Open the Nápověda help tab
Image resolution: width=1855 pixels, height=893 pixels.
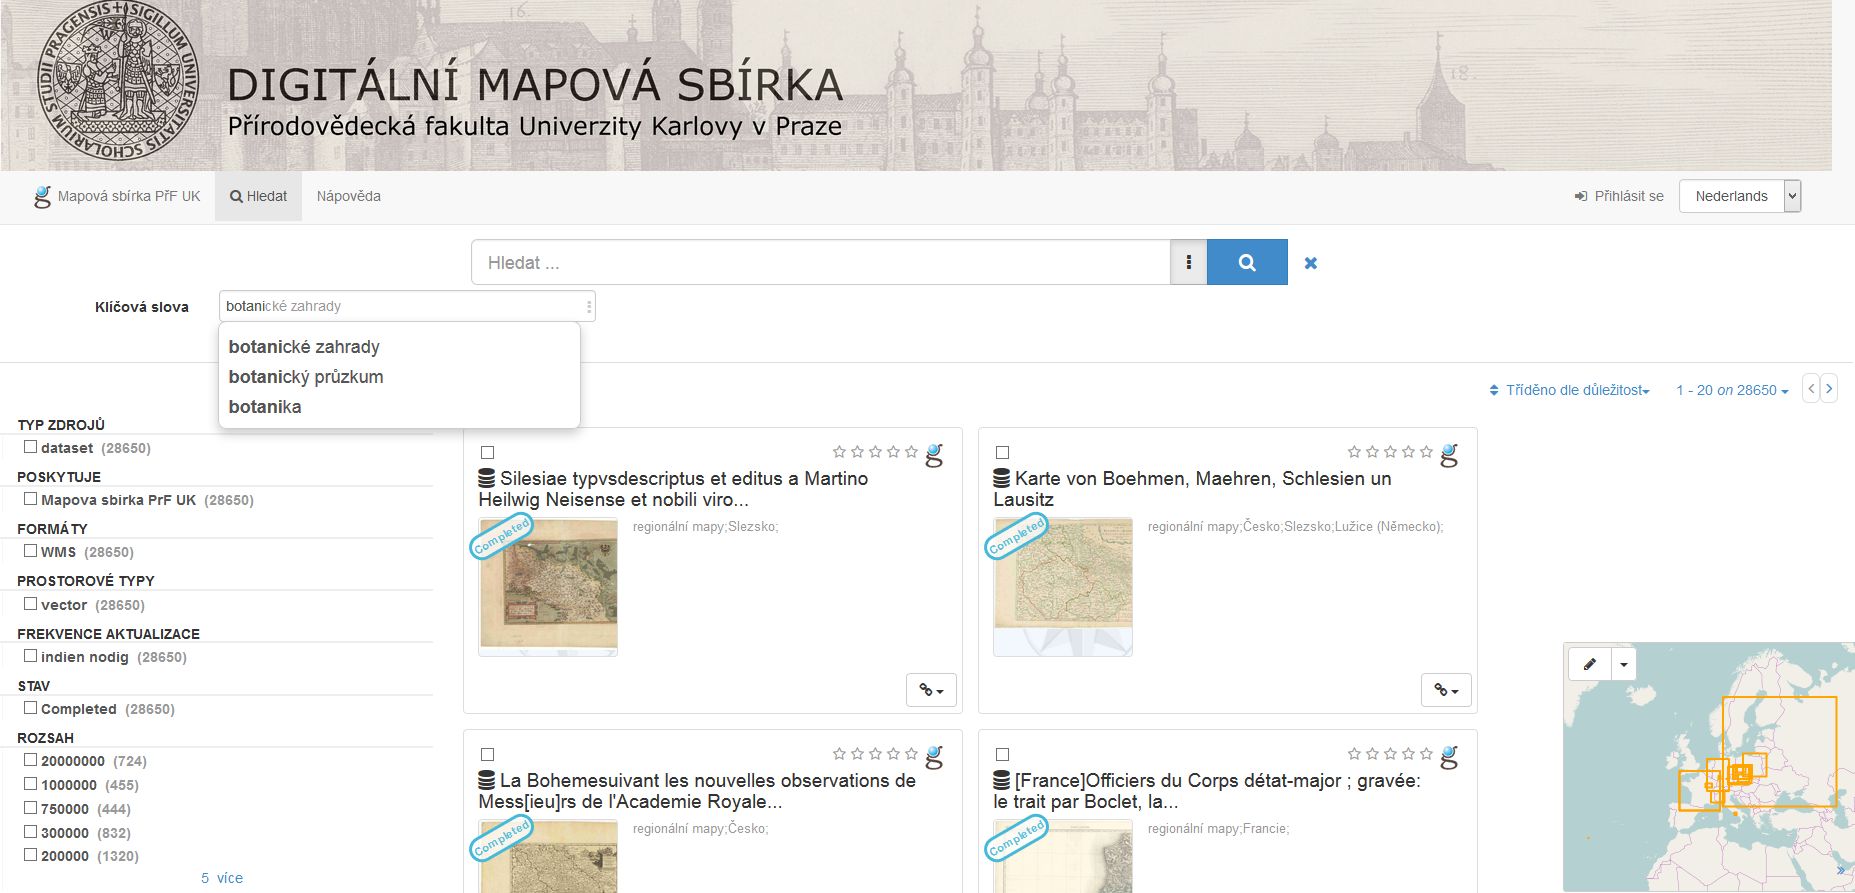tap(349, 196)
